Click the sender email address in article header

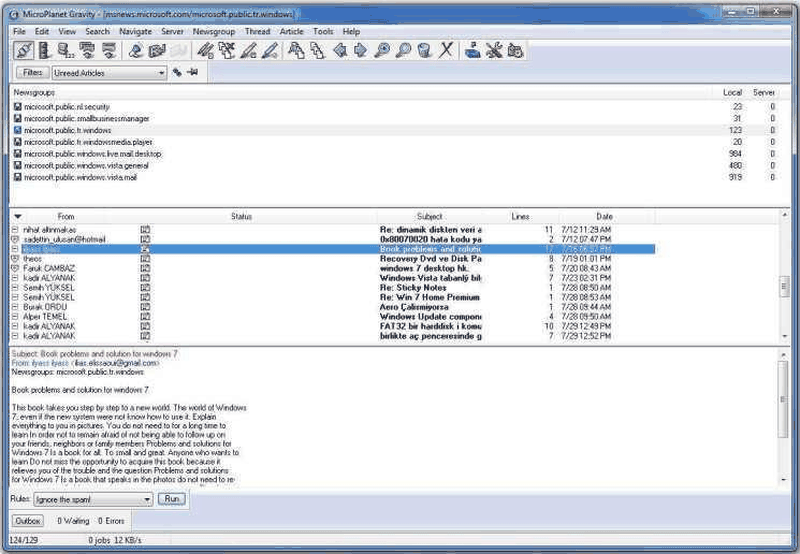point(115,363)
